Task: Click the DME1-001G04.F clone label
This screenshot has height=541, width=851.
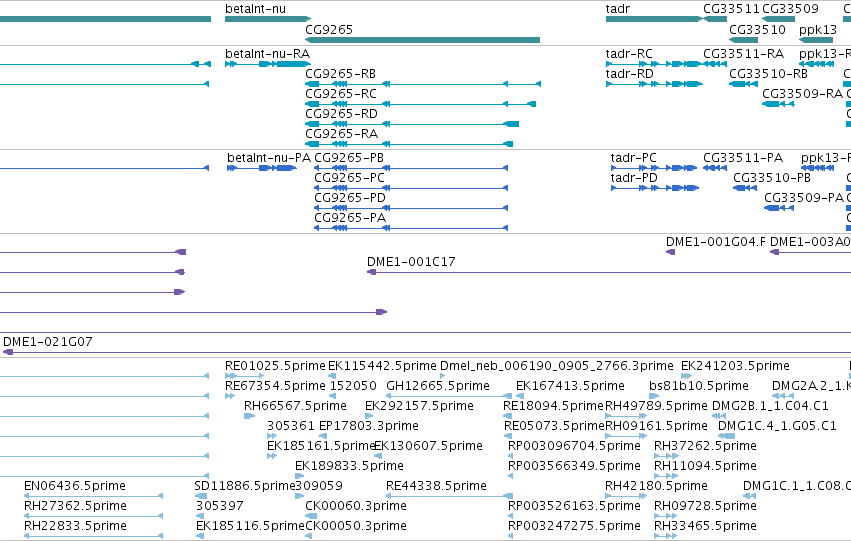Action: 716,242
